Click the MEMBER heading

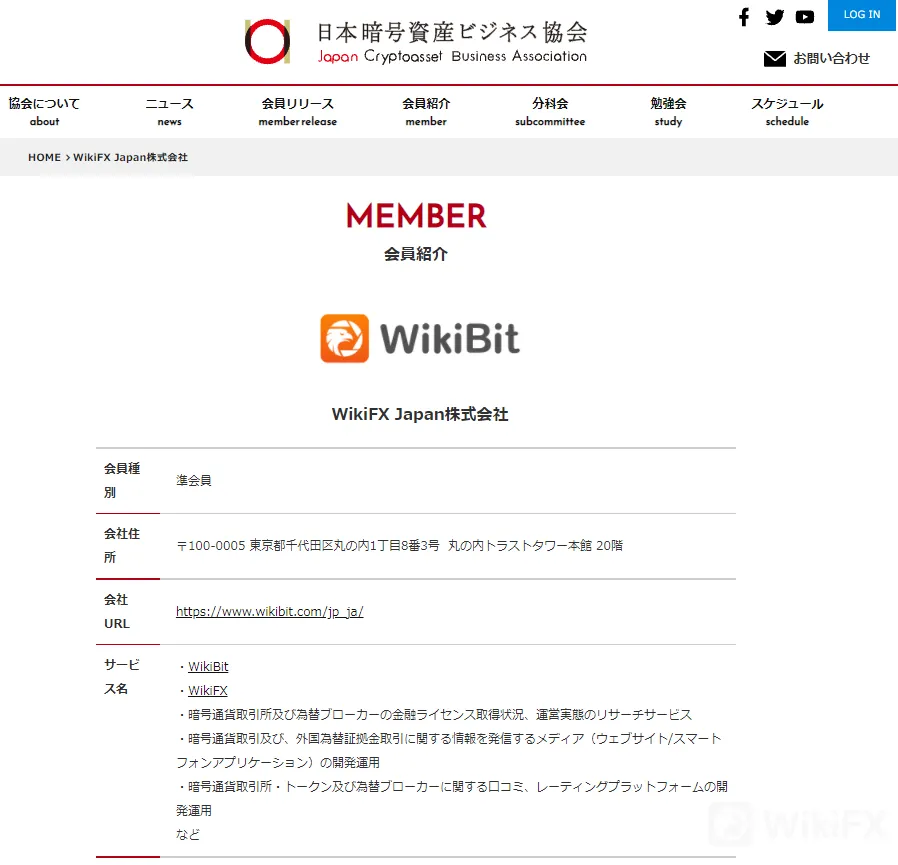[x=416, y=216]
